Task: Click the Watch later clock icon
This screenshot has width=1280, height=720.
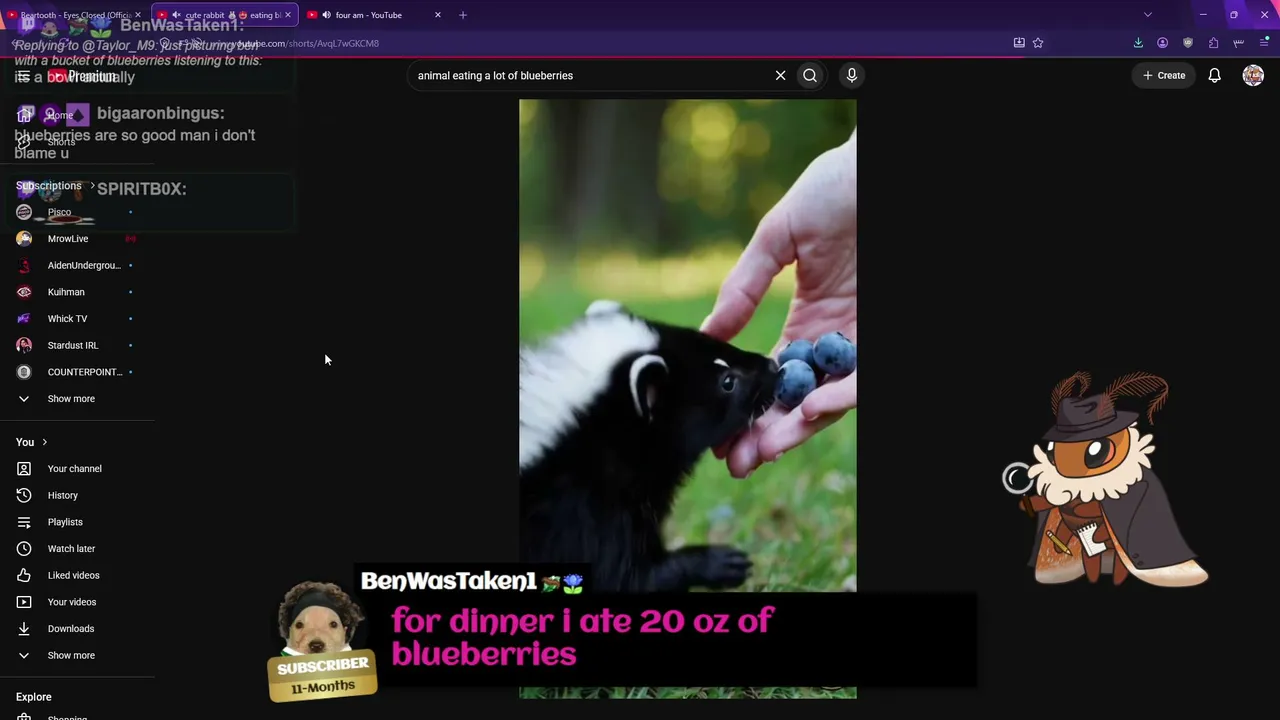Action: click(x=24, y=549)
